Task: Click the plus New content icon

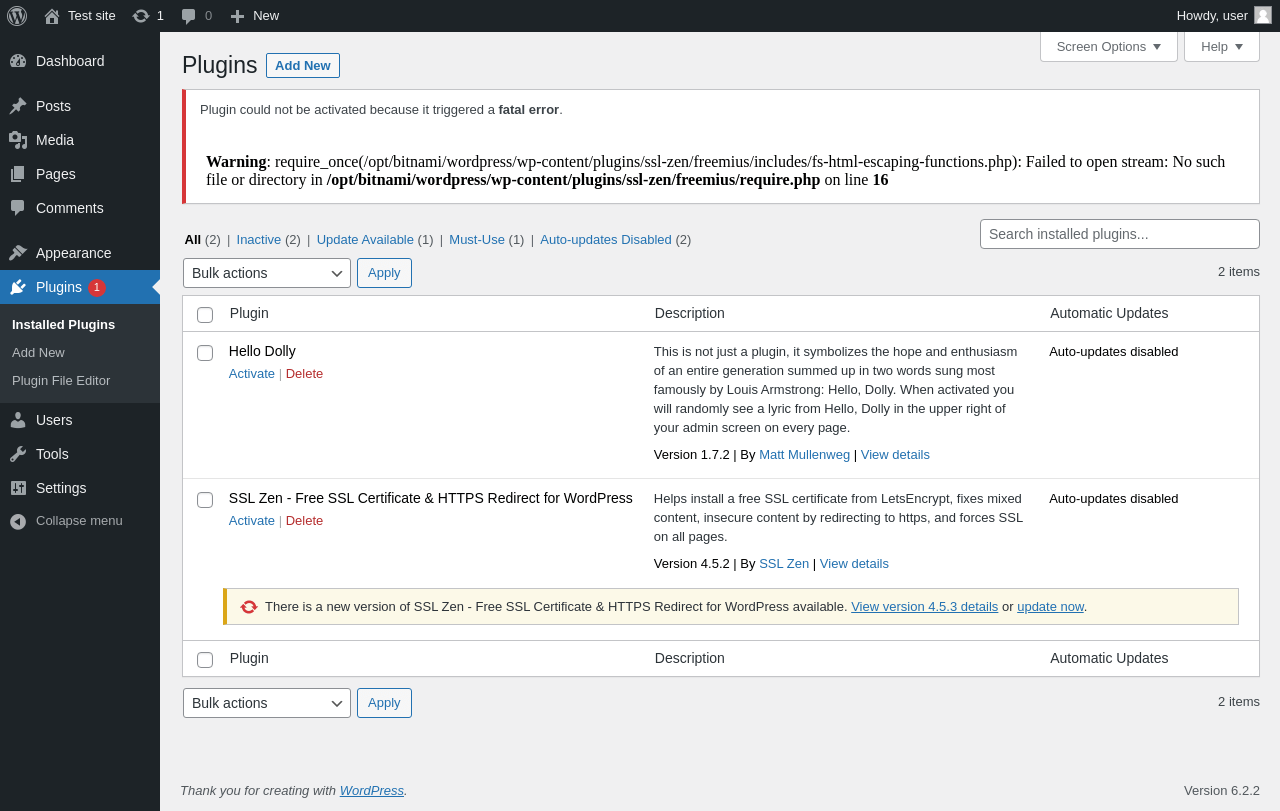Action: click(x=237, y=16)
